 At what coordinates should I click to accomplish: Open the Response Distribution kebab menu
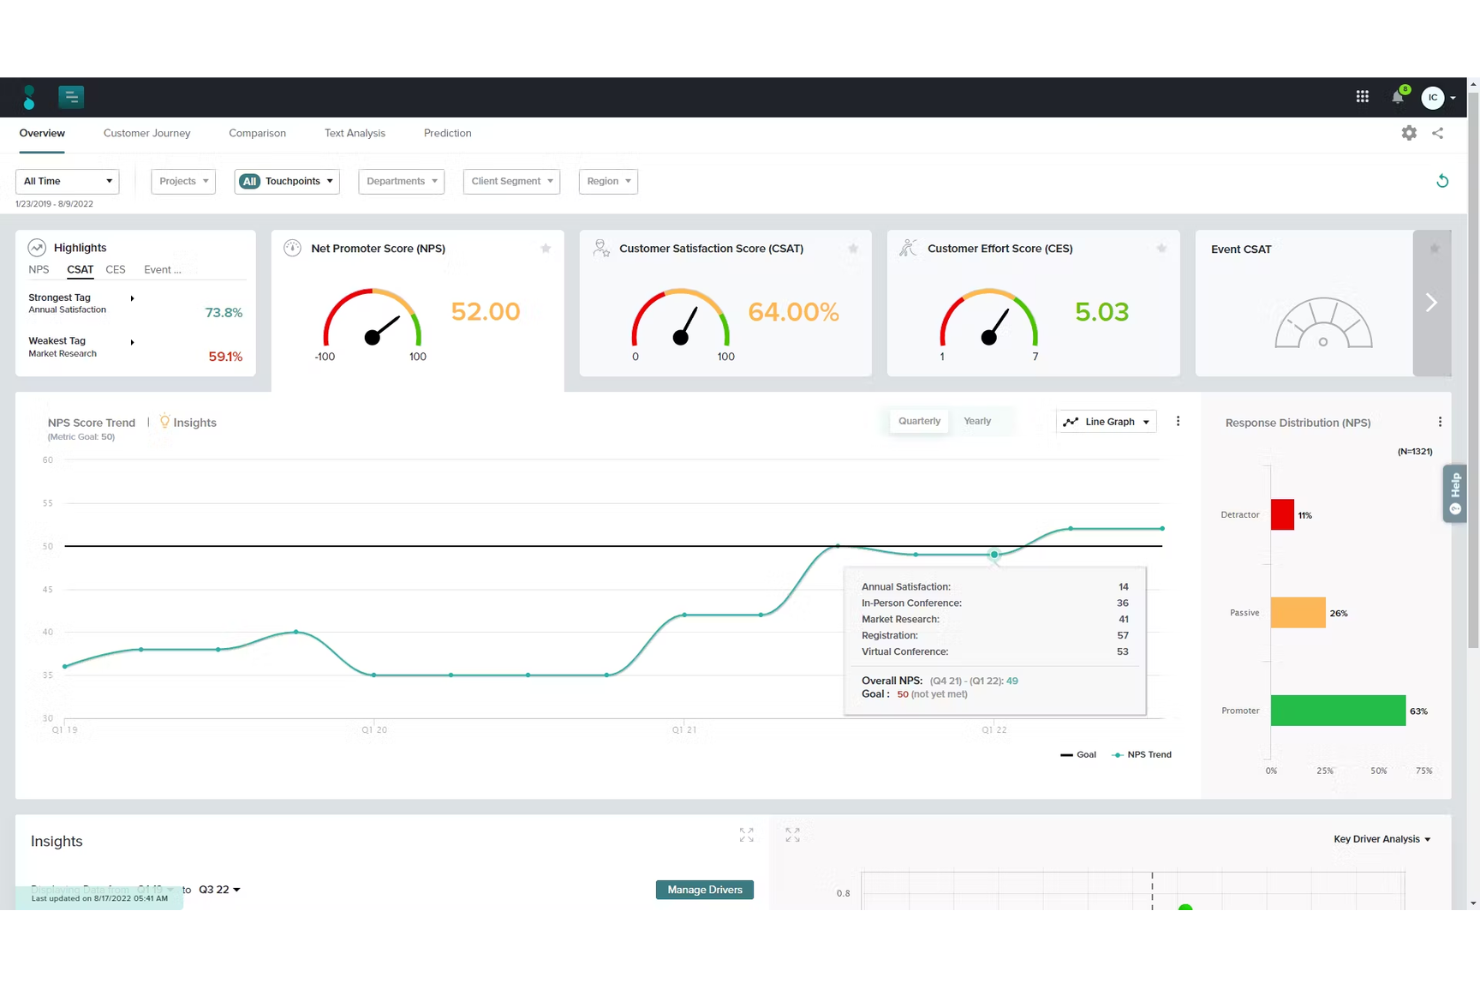[1440, 421]
